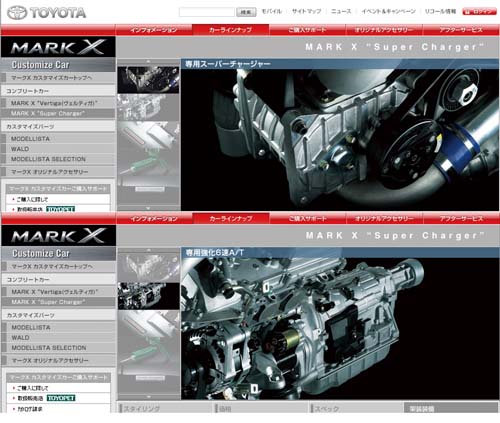Viewport: 500px width, 423px height.
Task: Click the up arrow above the supercharger page thumbnails
Action: pos(148,62)
